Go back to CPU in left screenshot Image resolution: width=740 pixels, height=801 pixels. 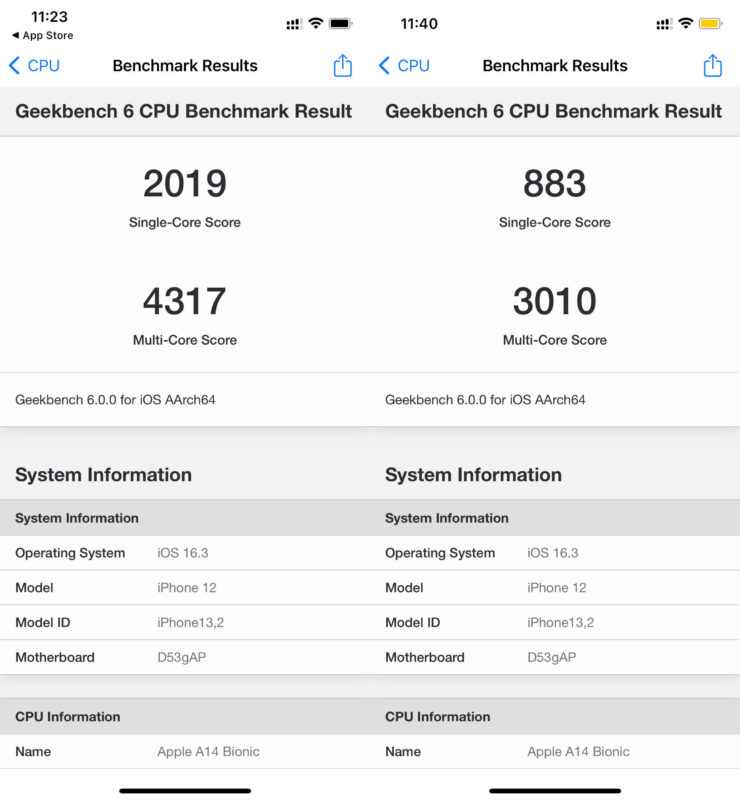pyautogui.click(x=34, y=66)
